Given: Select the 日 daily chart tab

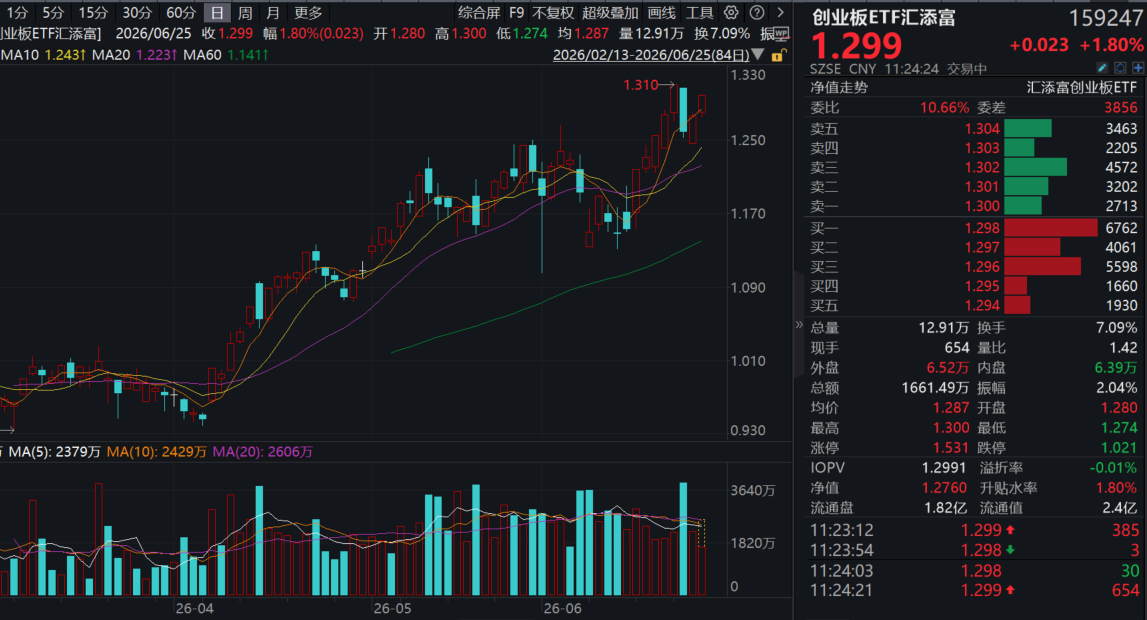Looking at the screenshot, I should coord(217,12).
